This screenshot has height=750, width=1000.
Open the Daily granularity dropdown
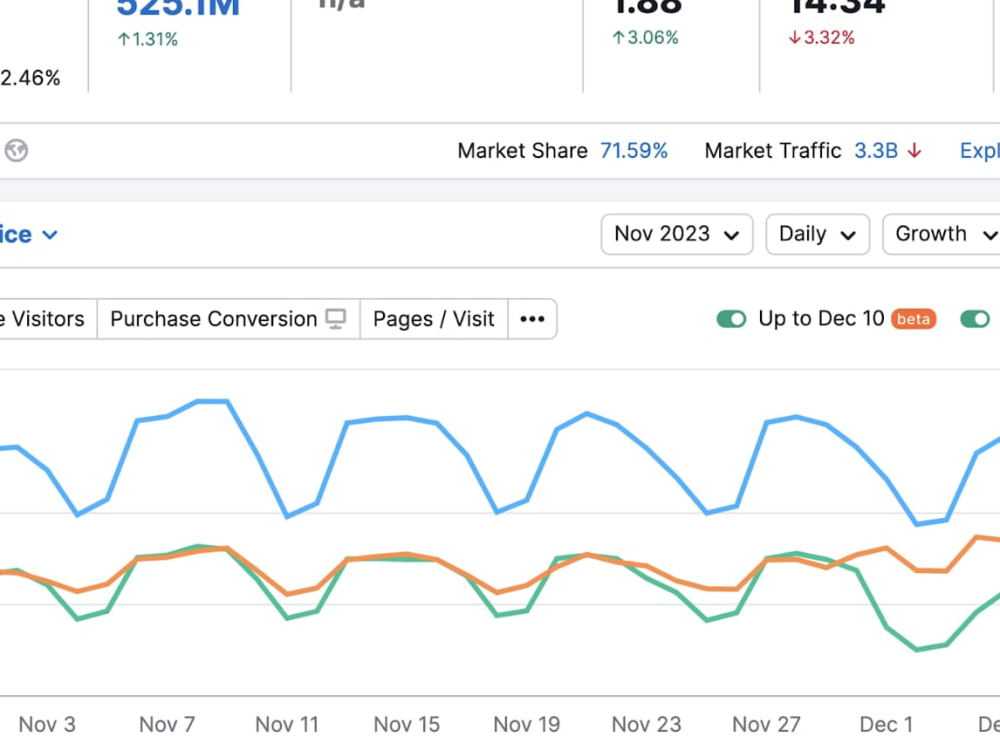pyautogui.click(x=818, y=234)
